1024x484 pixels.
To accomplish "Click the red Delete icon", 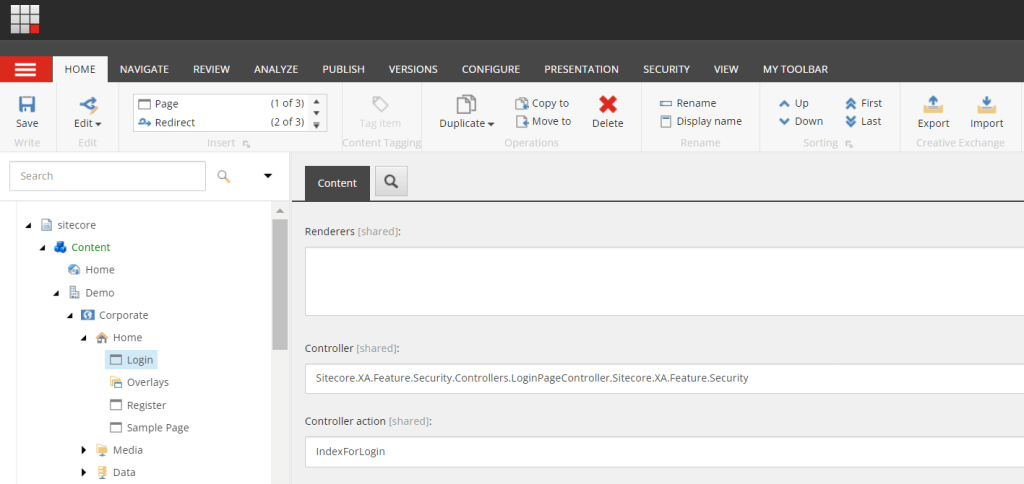I will tap(607, 105).
